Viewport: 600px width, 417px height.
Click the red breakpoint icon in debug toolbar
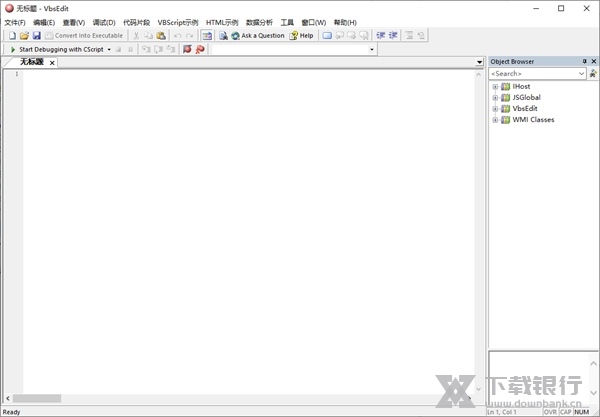[187, 49]
